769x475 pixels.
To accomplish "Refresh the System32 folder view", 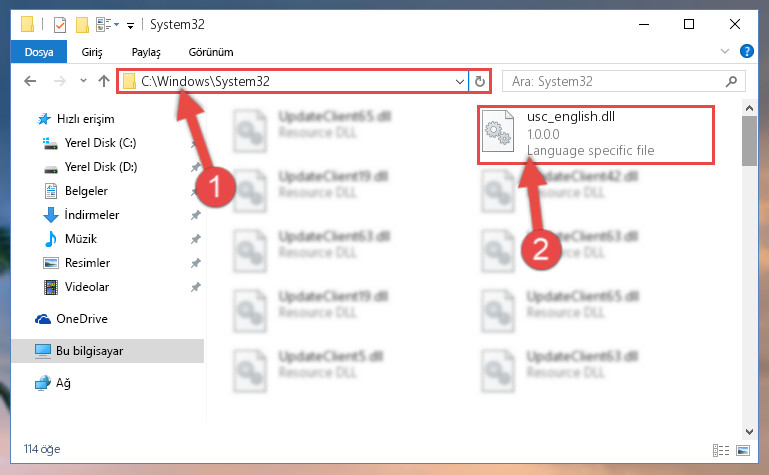I will point(480,81).
